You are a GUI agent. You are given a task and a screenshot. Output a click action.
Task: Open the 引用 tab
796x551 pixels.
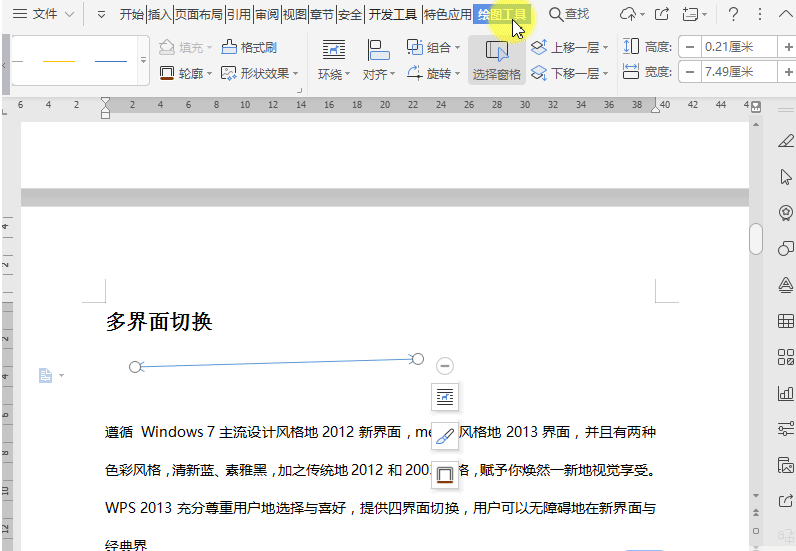point(239,15)
